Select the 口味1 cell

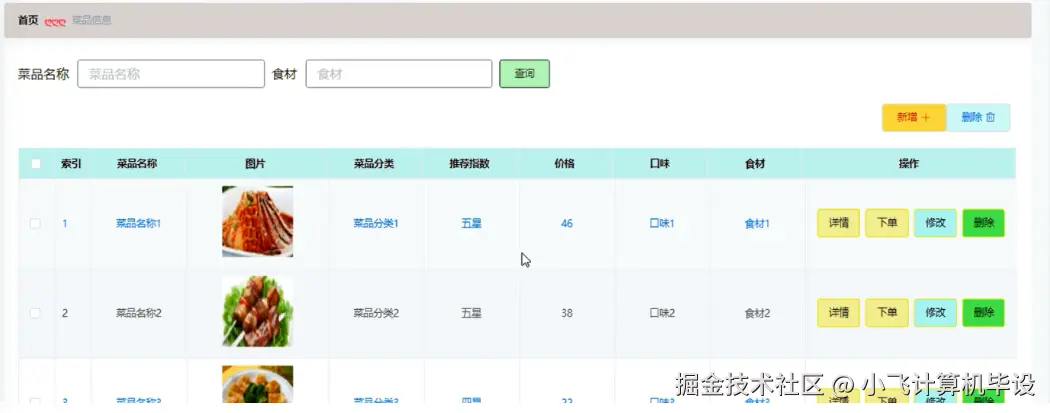click(x=662, y=224)
